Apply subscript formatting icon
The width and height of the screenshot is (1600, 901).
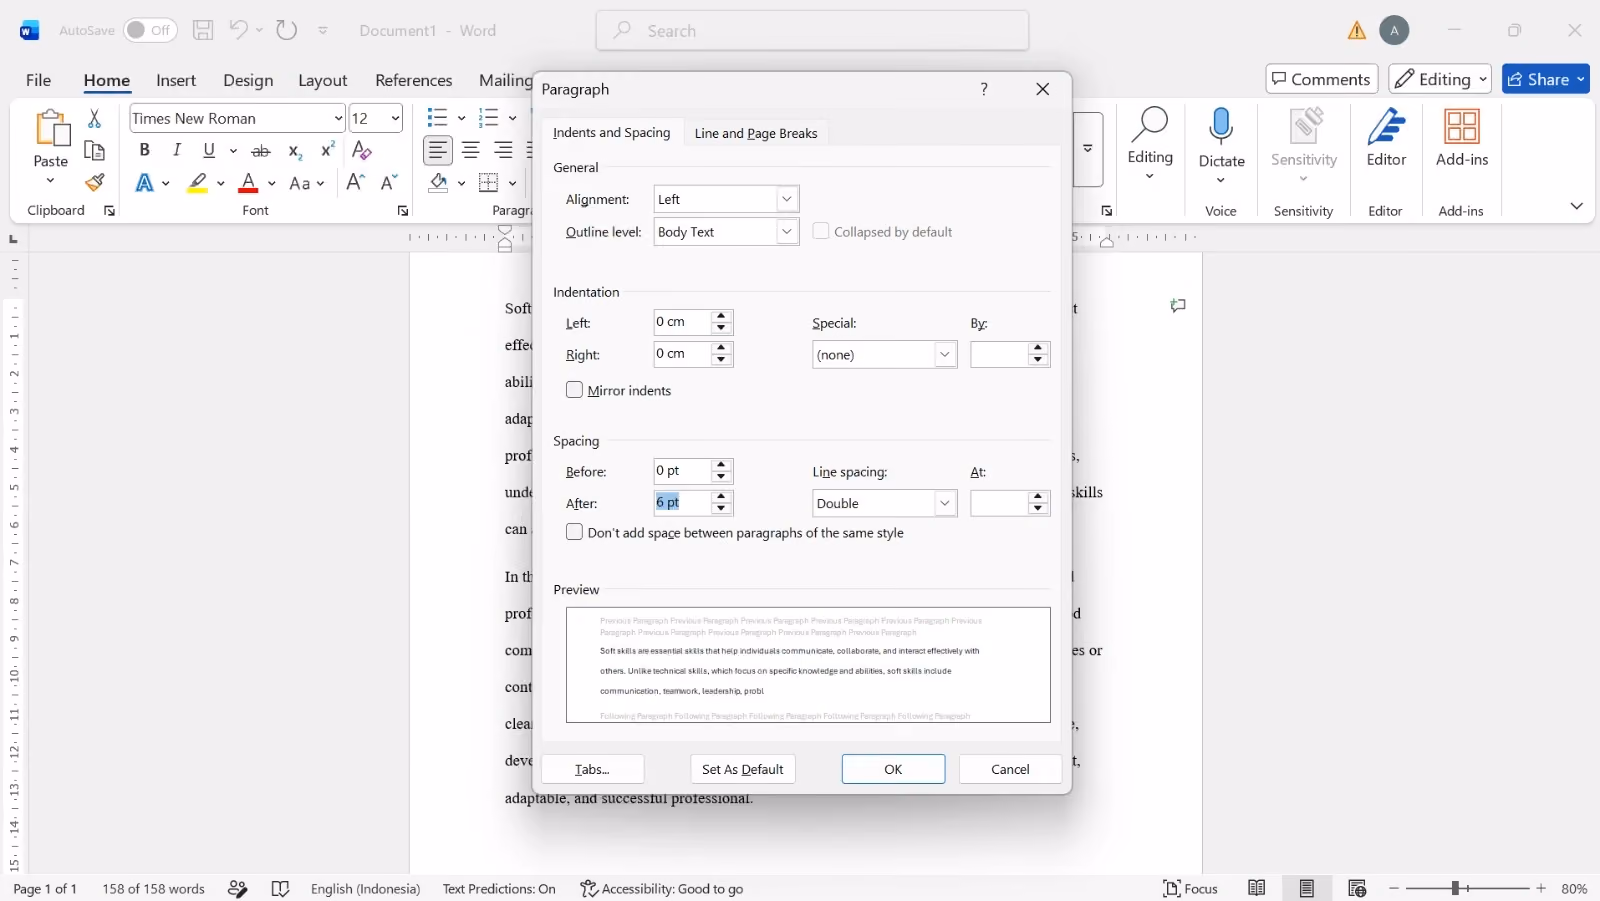(x=295, y=151)
